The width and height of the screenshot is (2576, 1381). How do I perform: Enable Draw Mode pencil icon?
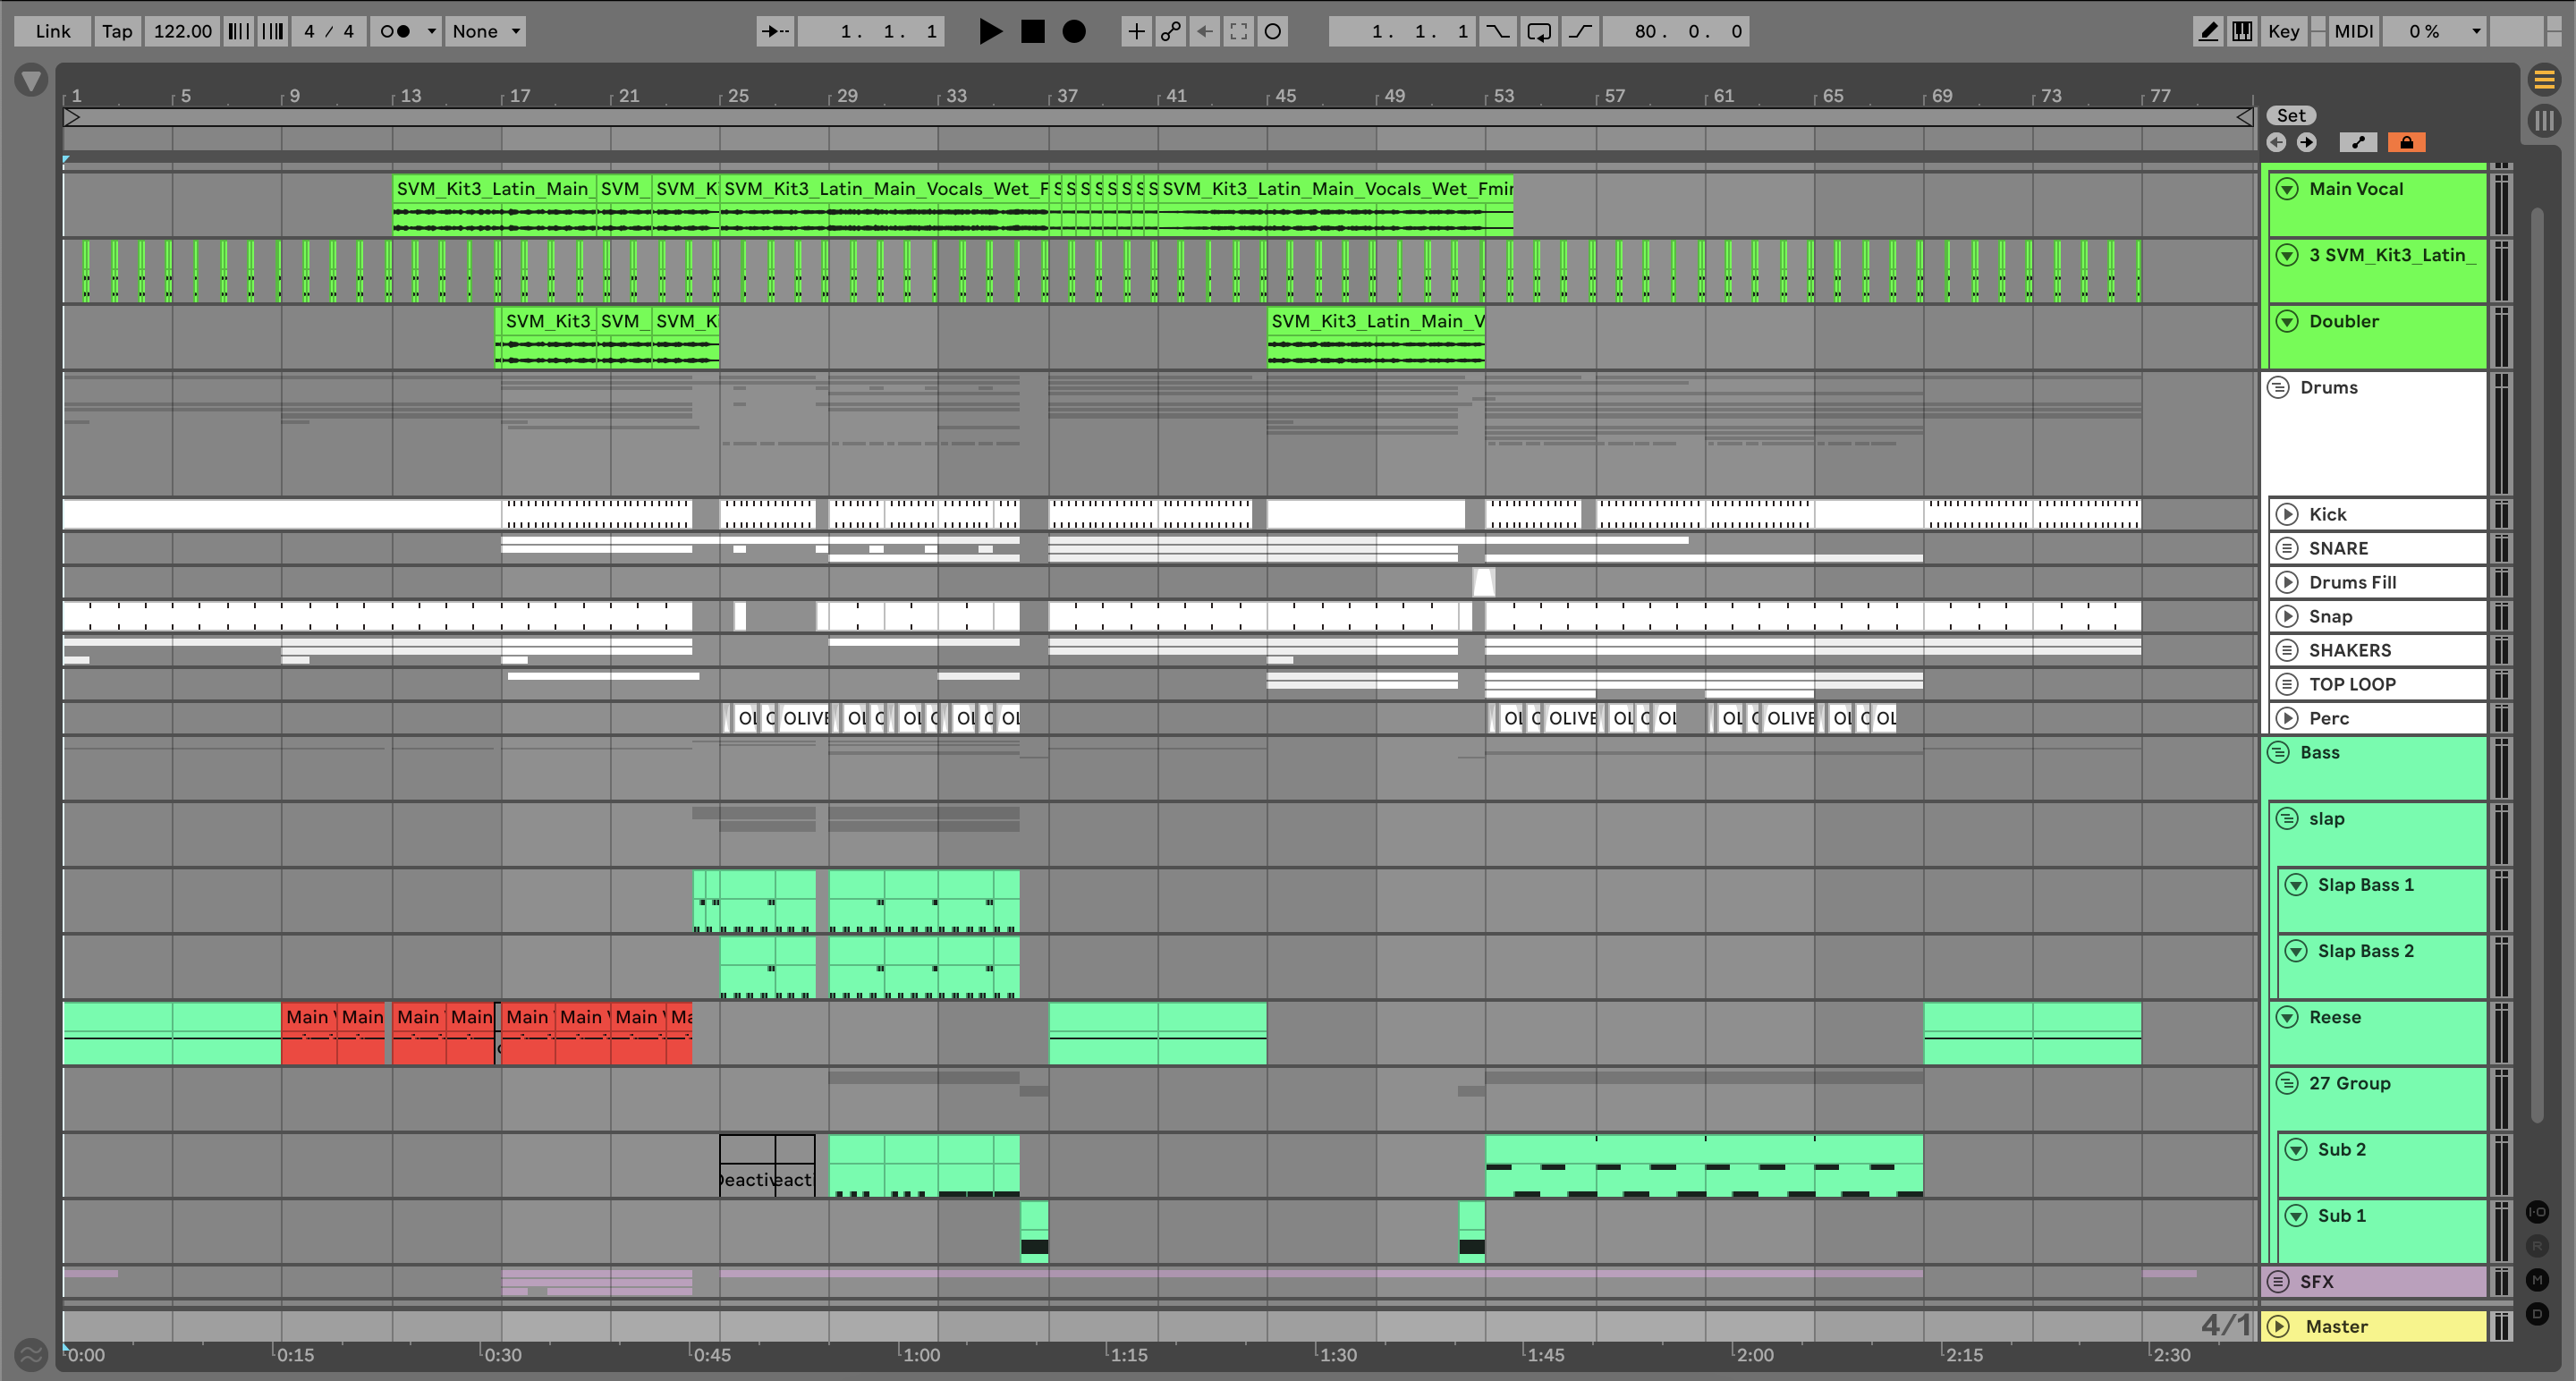2208,31
